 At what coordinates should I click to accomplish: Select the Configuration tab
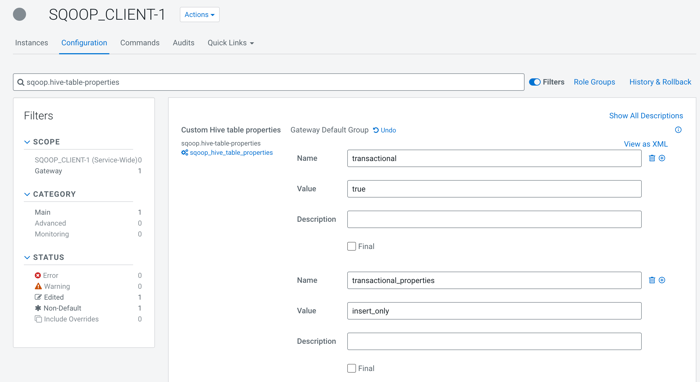(84, 43)
